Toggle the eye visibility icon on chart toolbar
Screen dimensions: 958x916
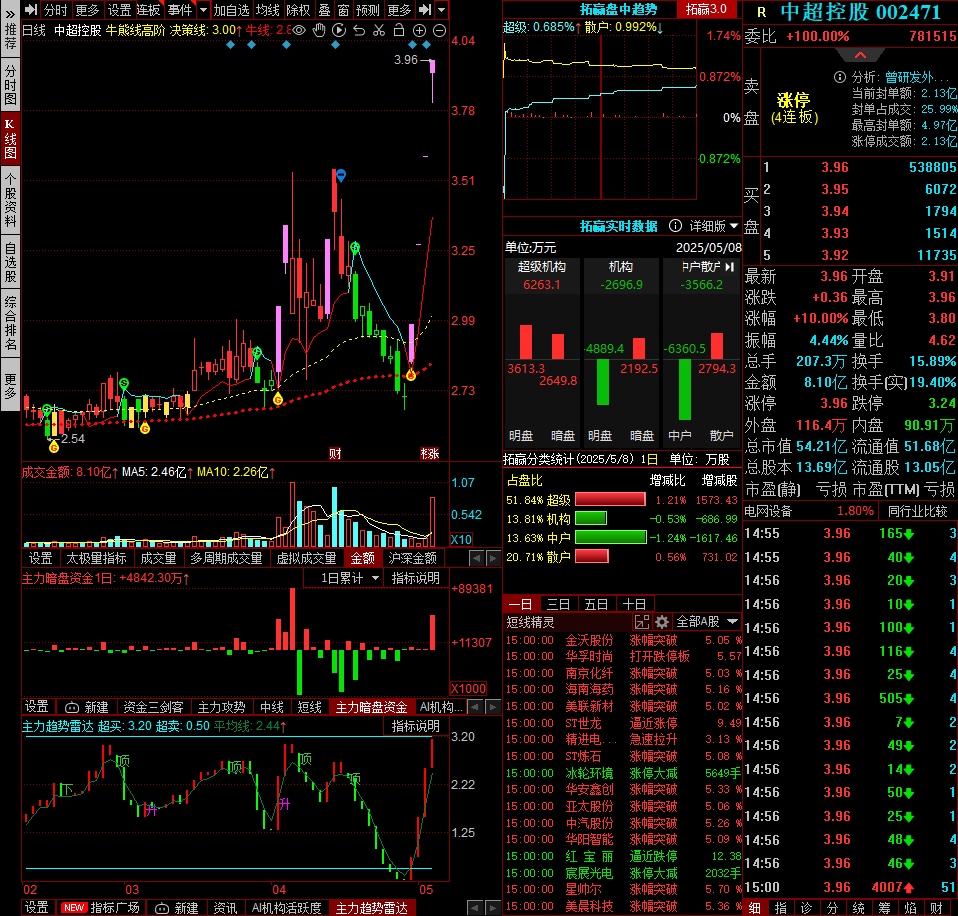(299, 30)
